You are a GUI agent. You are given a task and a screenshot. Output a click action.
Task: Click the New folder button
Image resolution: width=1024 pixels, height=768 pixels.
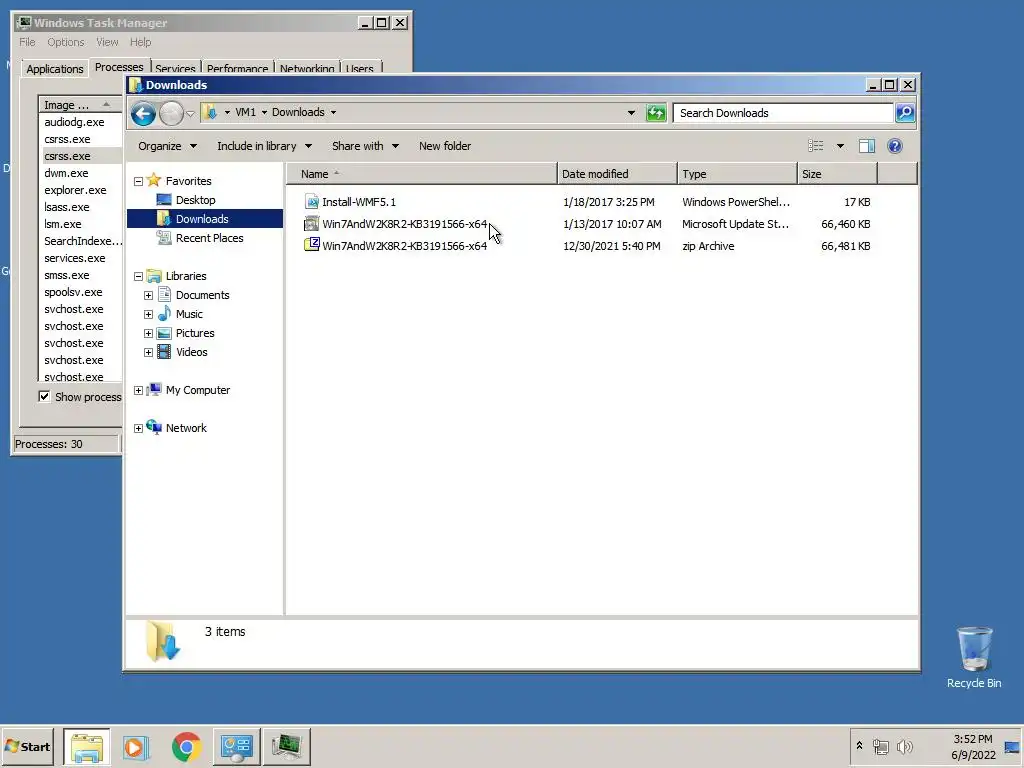445,146
